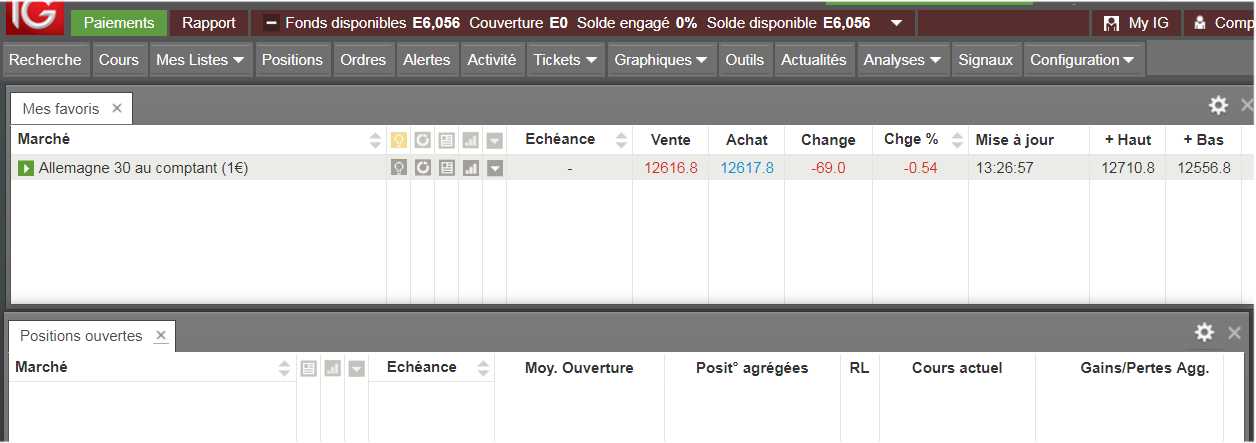1256x443 pixels.
Task: Open the Rapport section
Action: coord(209,23)
